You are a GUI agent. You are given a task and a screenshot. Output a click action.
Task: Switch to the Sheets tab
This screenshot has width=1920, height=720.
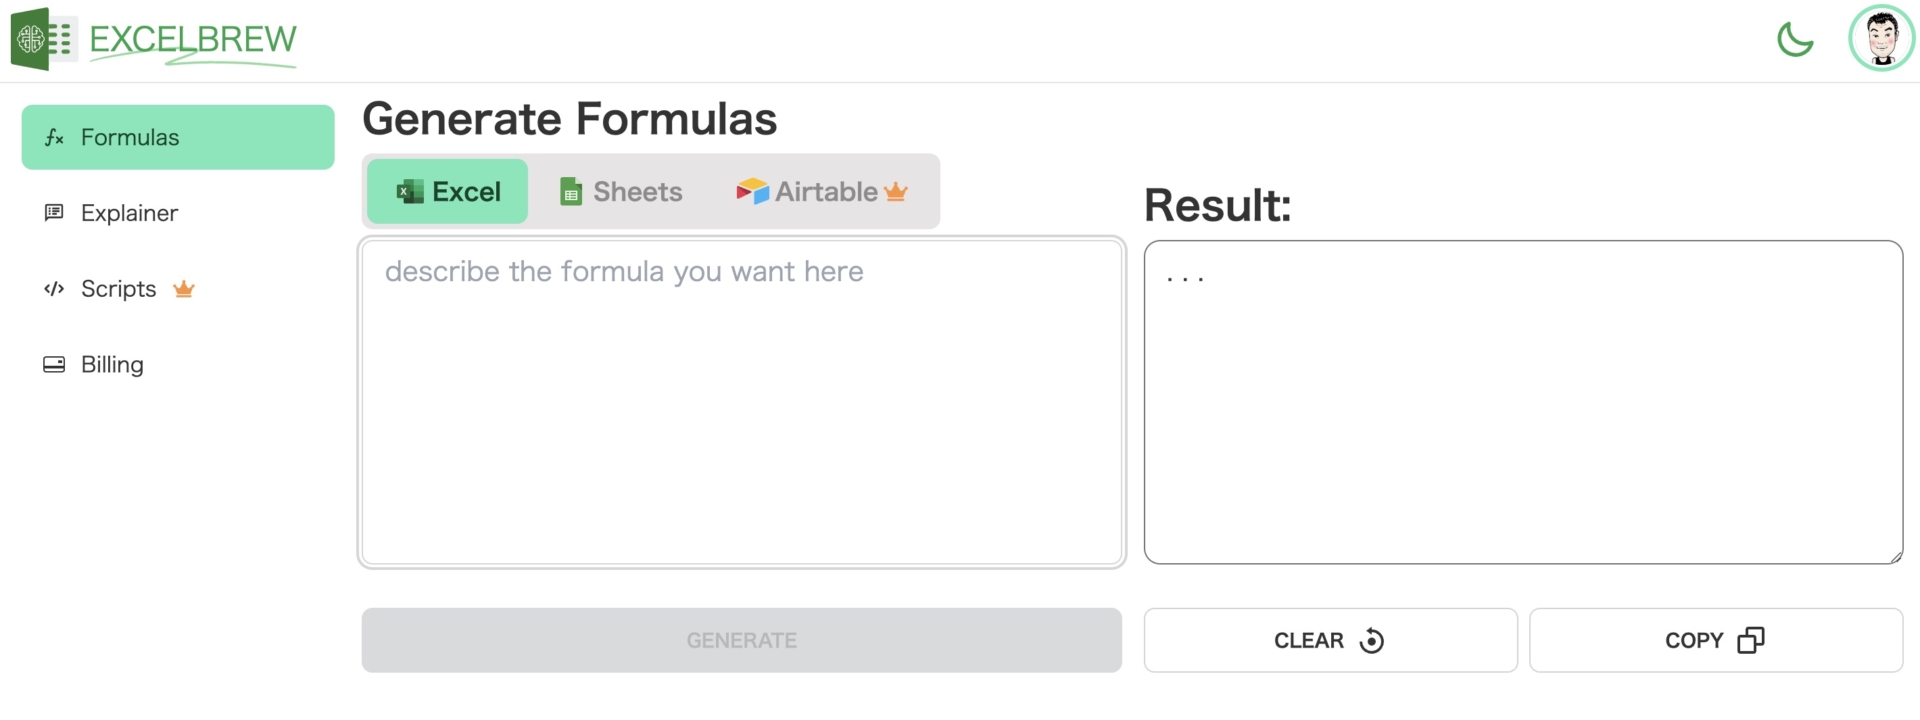(621, 191)
